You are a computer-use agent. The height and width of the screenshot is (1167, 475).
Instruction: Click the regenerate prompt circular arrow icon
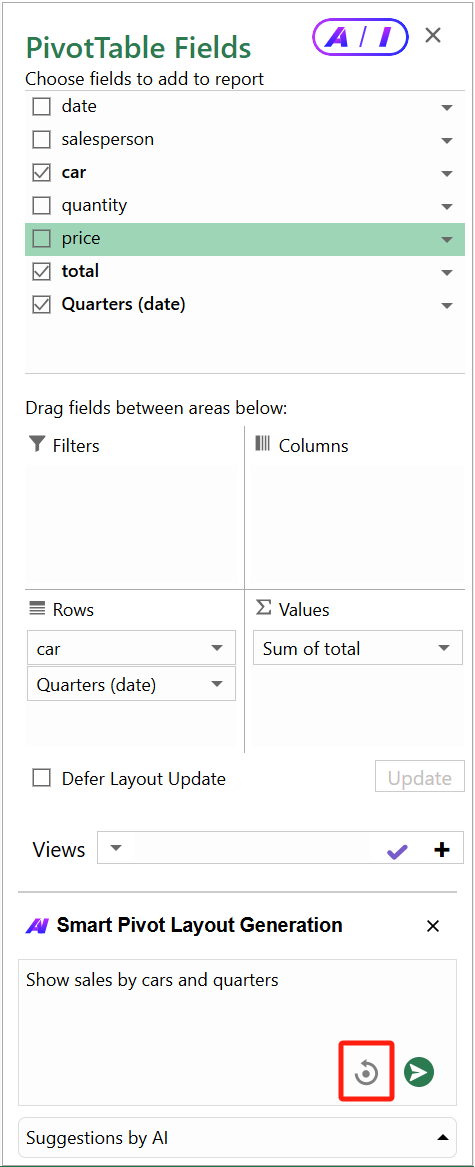[x=366, y=1072]
